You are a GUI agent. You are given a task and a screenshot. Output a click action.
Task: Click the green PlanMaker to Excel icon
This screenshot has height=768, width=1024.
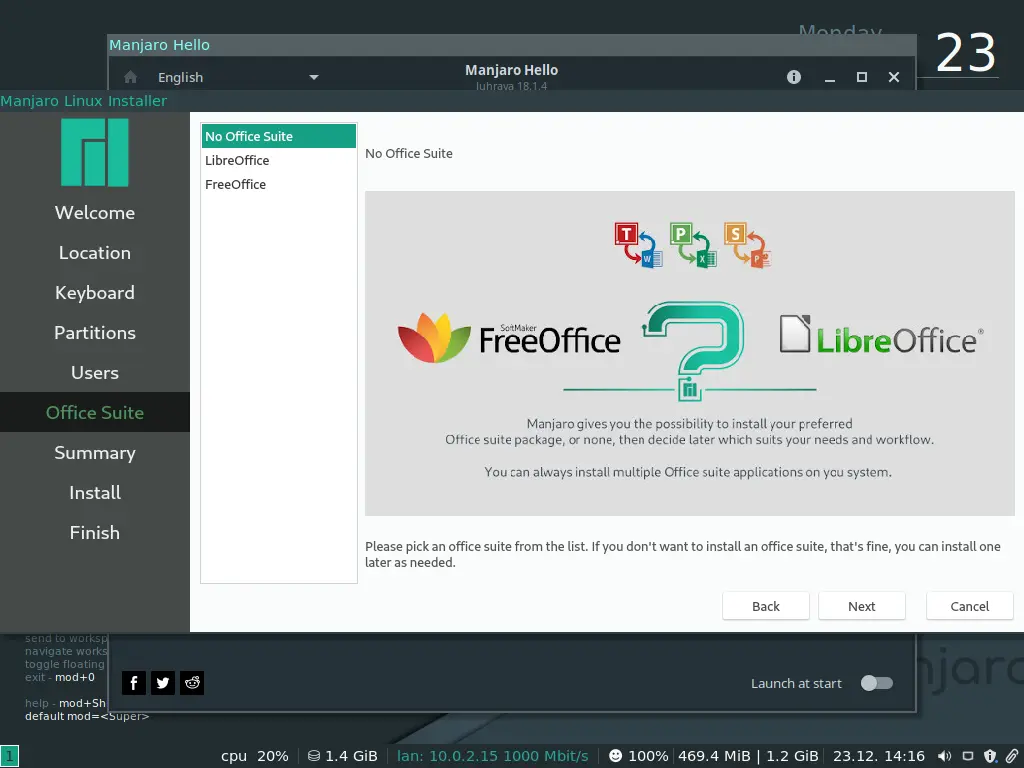click(x=693, y=245)
